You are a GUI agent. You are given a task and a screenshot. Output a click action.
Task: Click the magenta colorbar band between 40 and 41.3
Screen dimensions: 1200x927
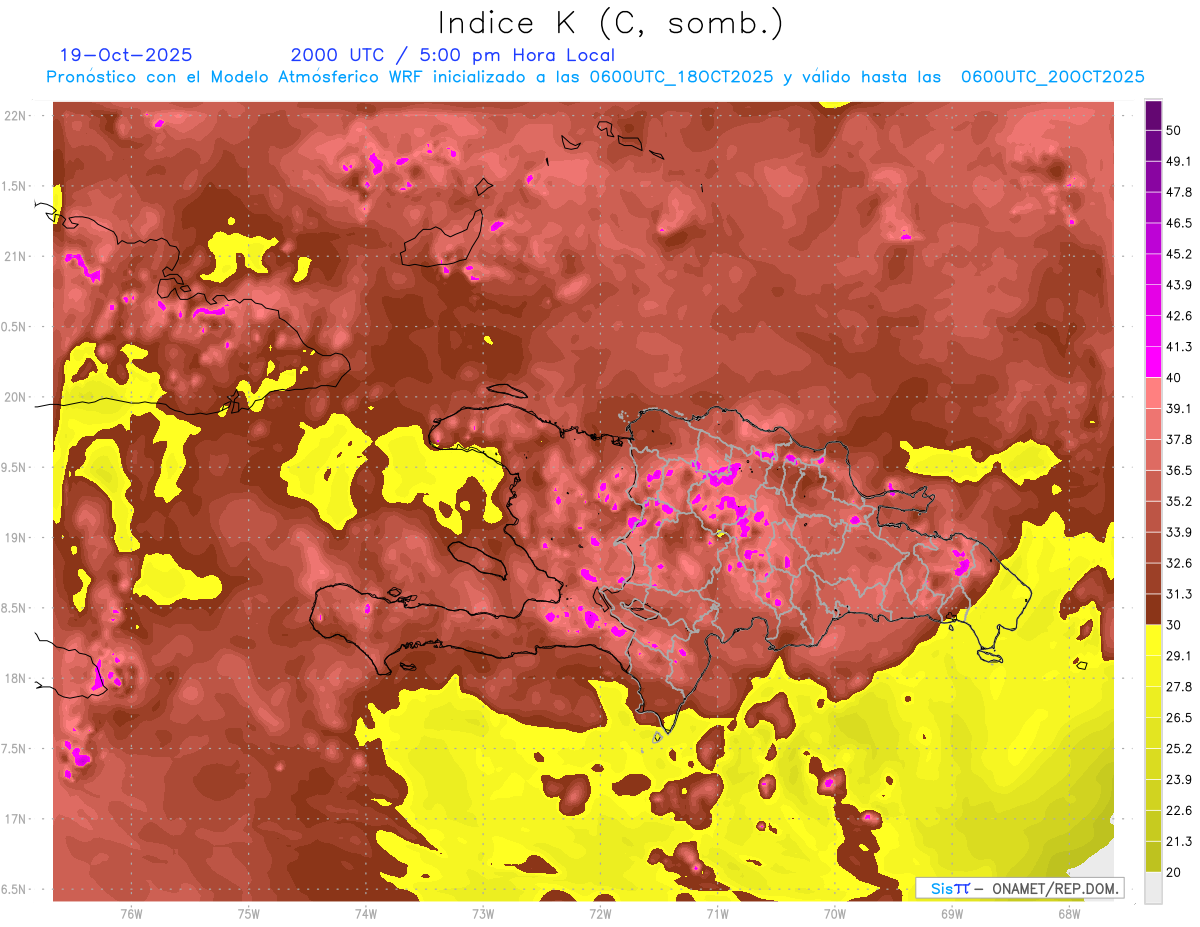click(x=1153, y=362)
